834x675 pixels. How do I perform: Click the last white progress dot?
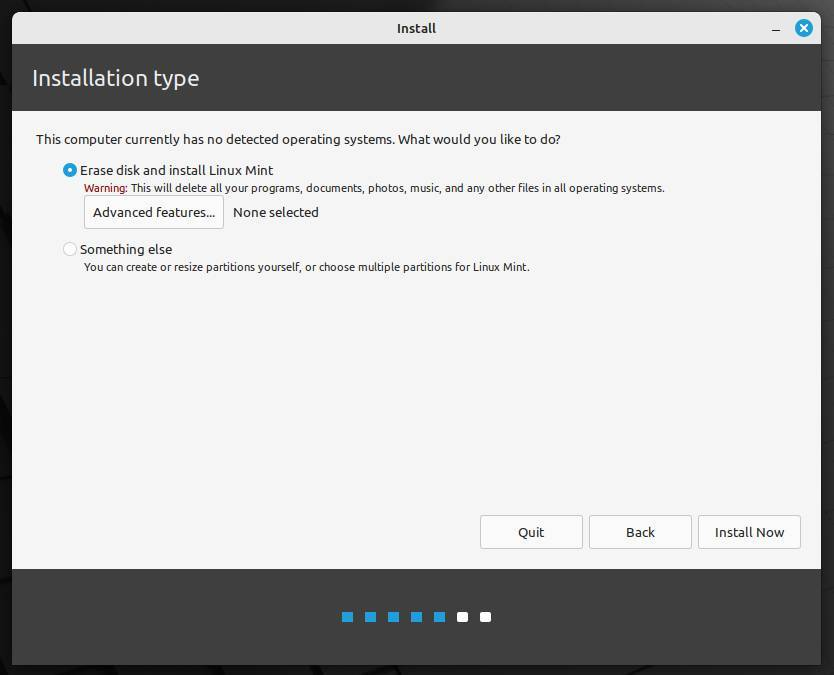tap(485, 617)
